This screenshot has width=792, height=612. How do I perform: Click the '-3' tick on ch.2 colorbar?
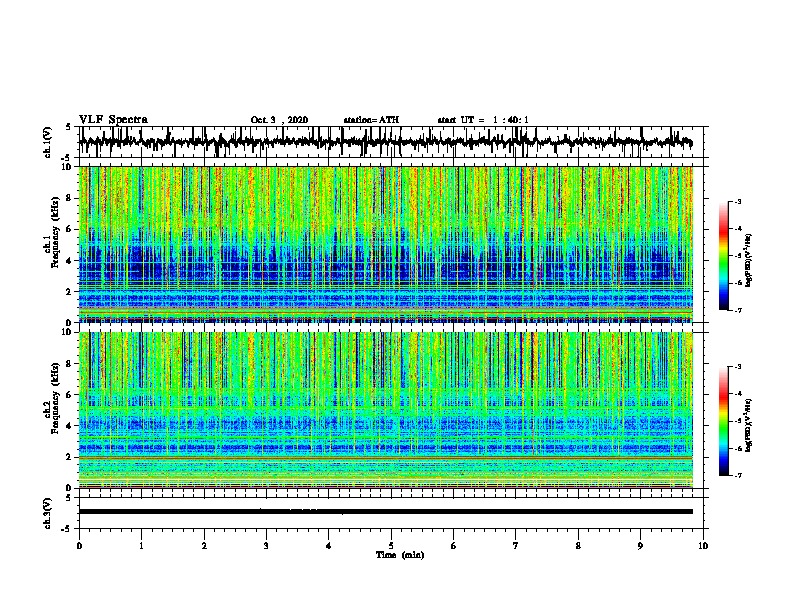point(738,367)
